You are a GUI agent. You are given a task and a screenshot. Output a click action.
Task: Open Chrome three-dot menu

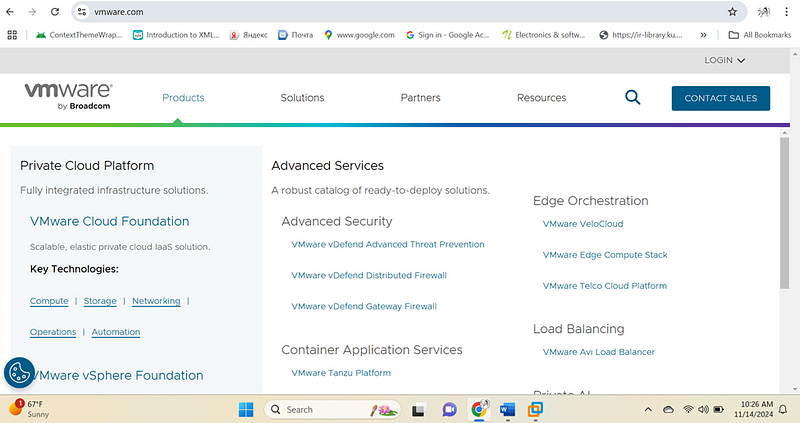coord(786,12)
